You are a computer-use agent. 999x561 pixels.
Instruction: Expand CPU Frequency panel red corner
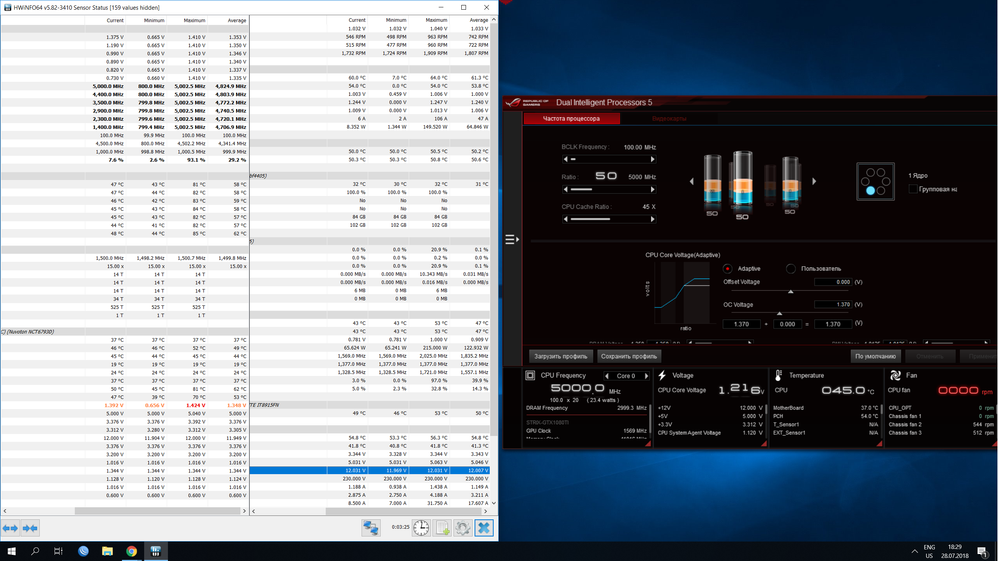click(x=647, y=444)
